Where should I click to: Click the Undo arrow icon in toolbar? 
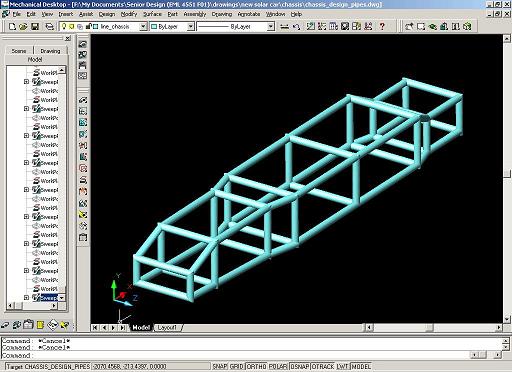click(296, 27)
